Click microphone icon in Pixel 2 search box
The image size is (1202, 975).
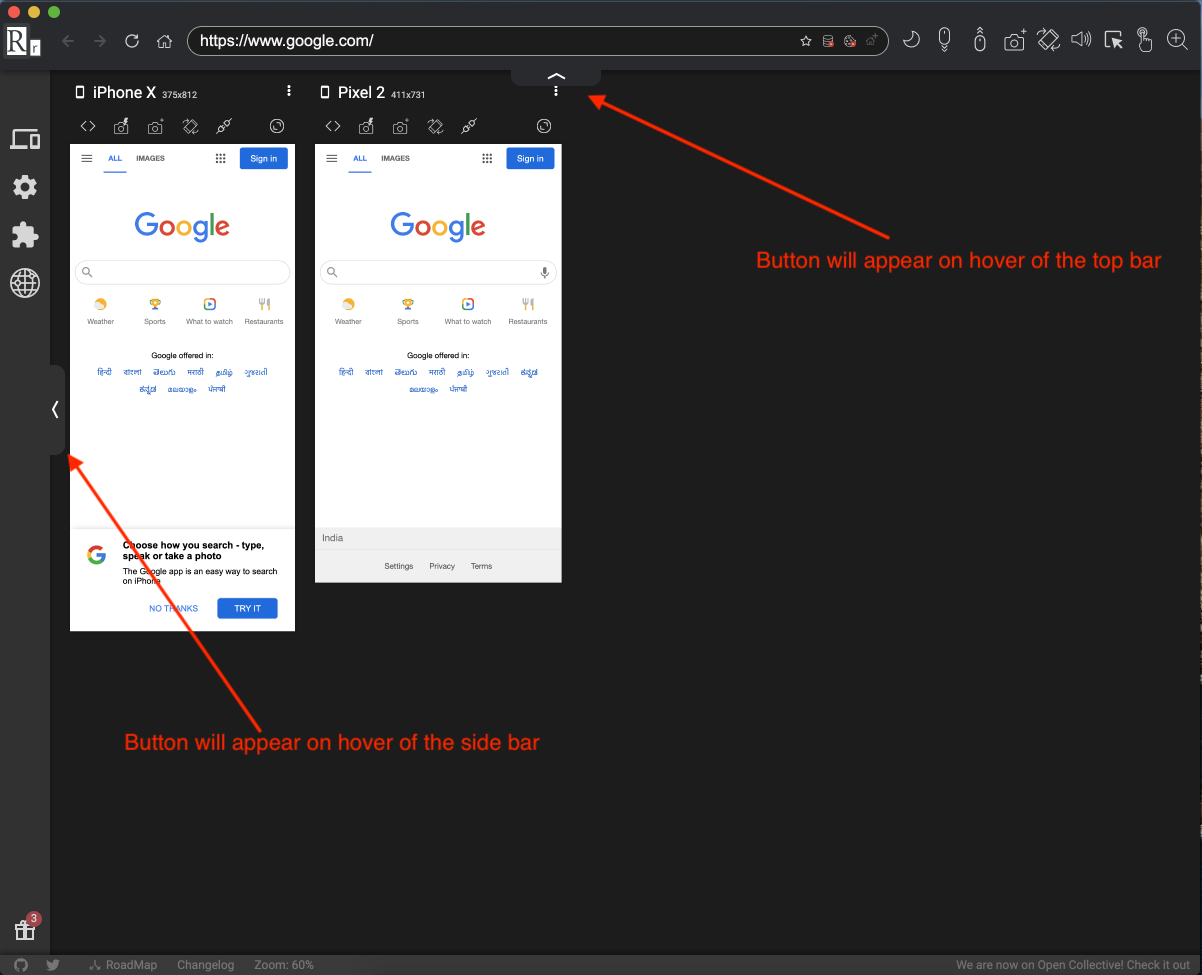coord(545,272)
